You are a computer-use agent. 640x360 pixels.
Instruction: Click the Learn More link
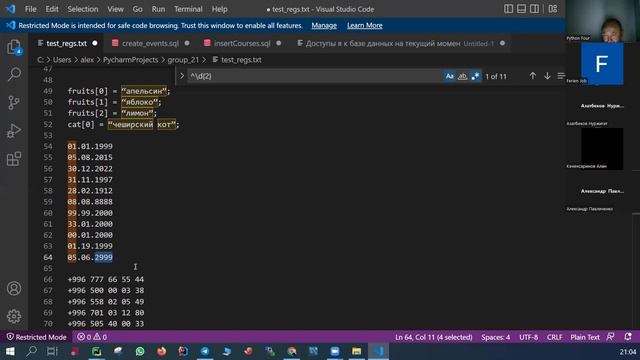(364, 25)
